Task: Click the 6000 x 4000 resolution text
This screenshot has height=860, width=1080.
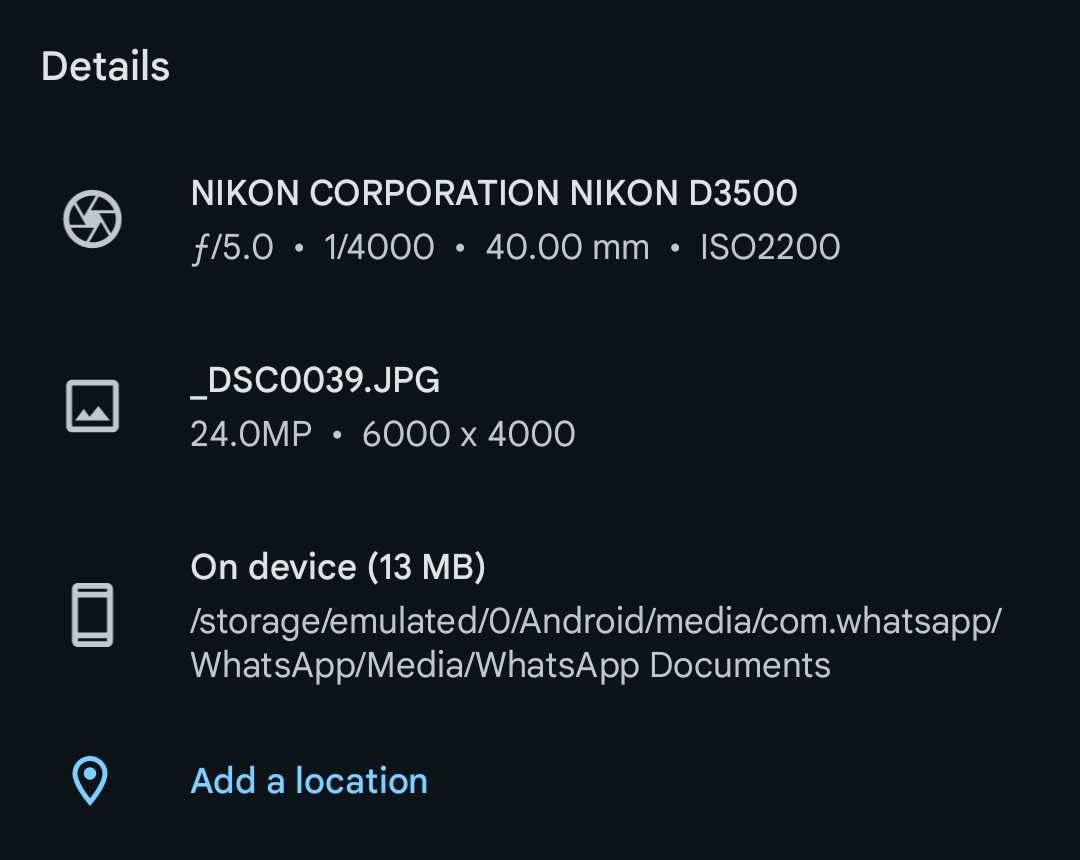Action: (468, 434)
